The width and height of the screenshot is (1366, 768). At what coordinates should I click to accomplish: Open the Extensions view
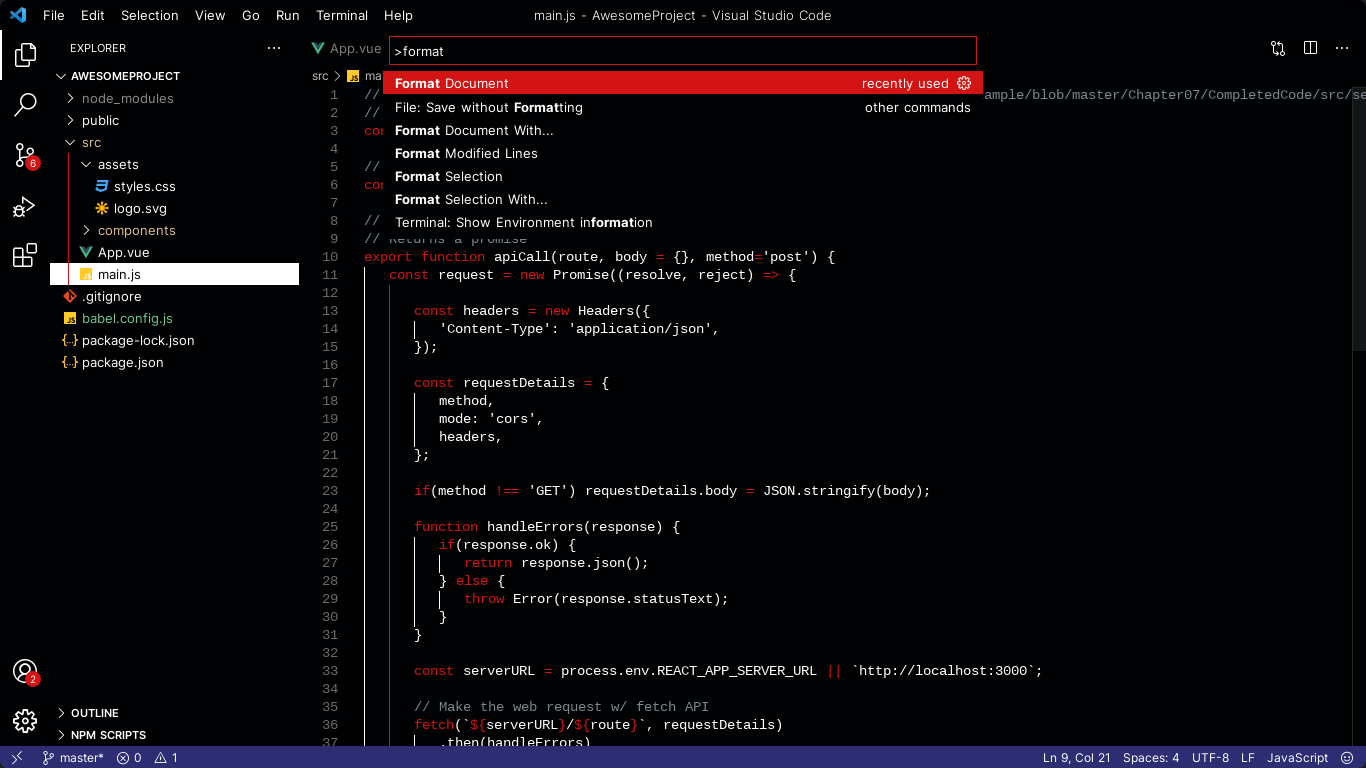pyautogui.click(x=25, y=256)
